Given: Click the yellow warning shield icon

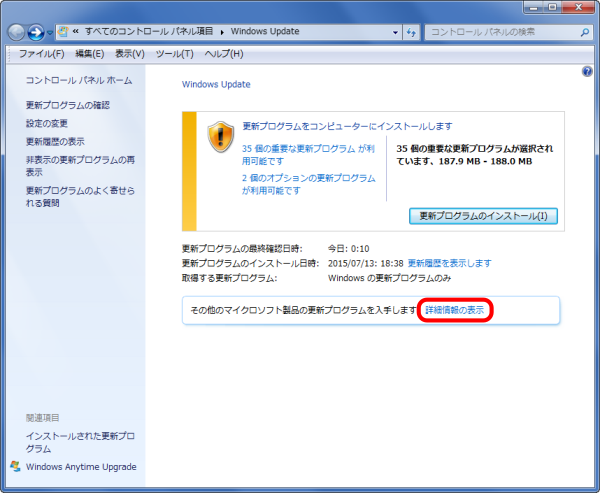Looking at the screenshot, I should click(221, 137).
